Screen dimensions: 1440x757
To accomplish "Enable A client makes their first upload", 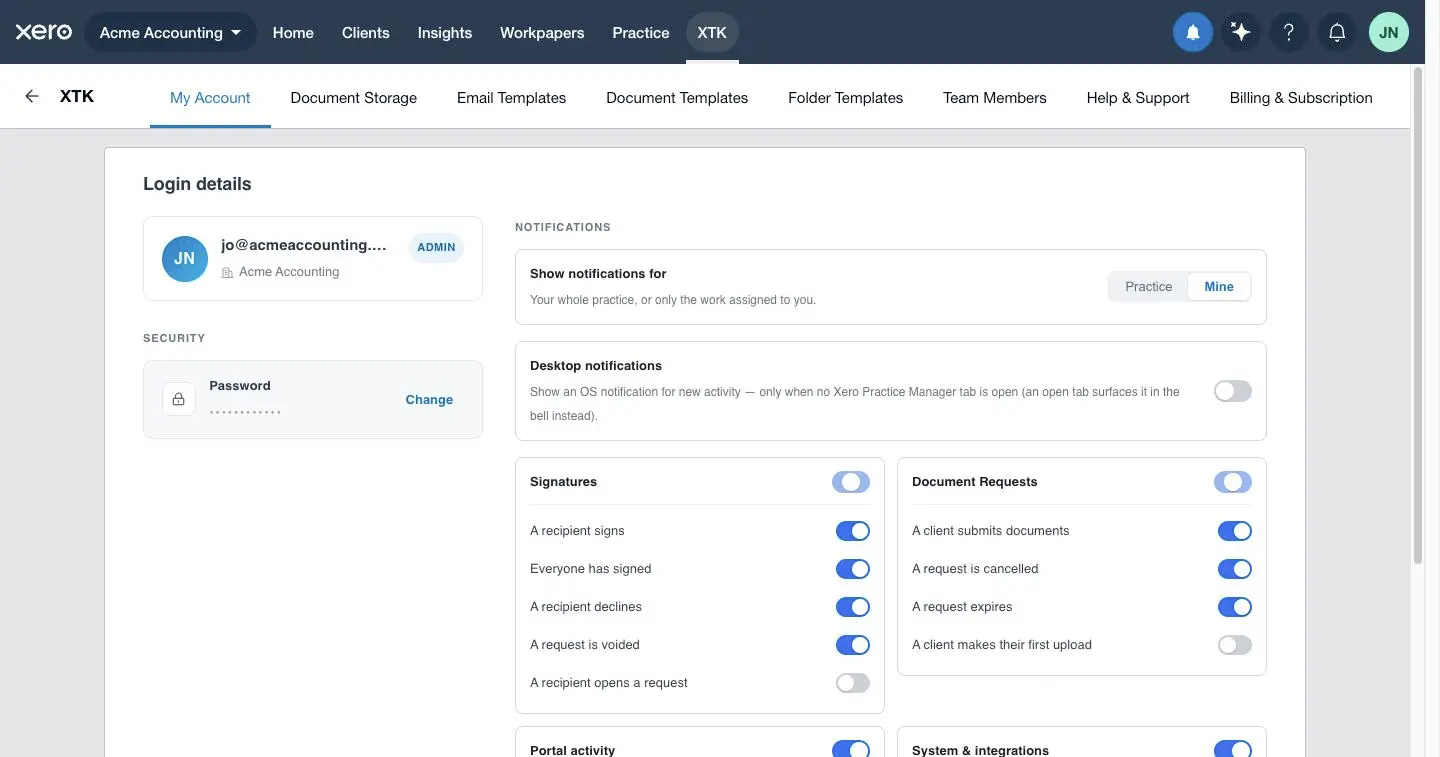I will coord(1235,645).
